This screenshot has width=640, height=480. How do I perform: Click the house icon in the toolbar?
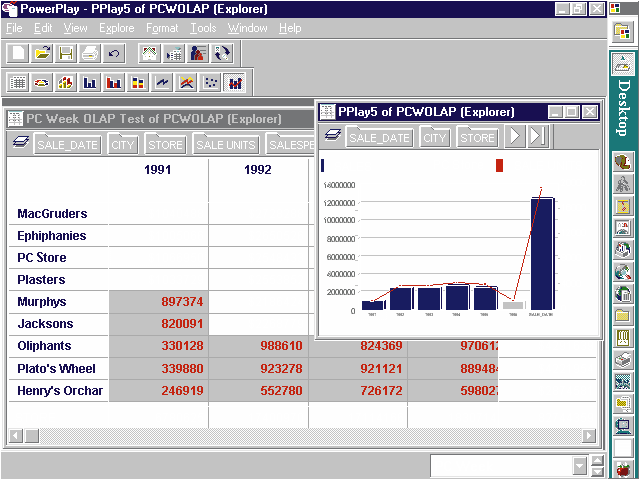coord(149,53)
